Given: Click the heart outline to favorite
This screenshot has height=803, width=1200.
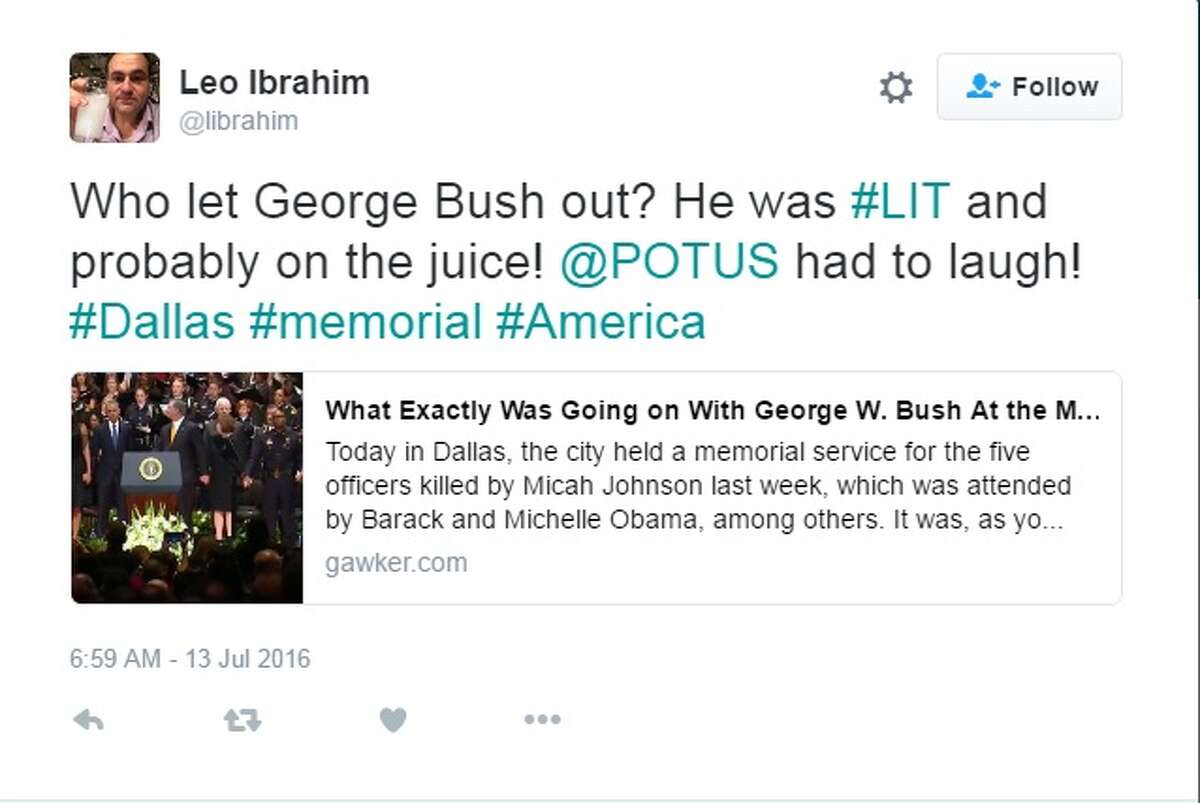Looking at the screenshot, I should coord(391,718).
